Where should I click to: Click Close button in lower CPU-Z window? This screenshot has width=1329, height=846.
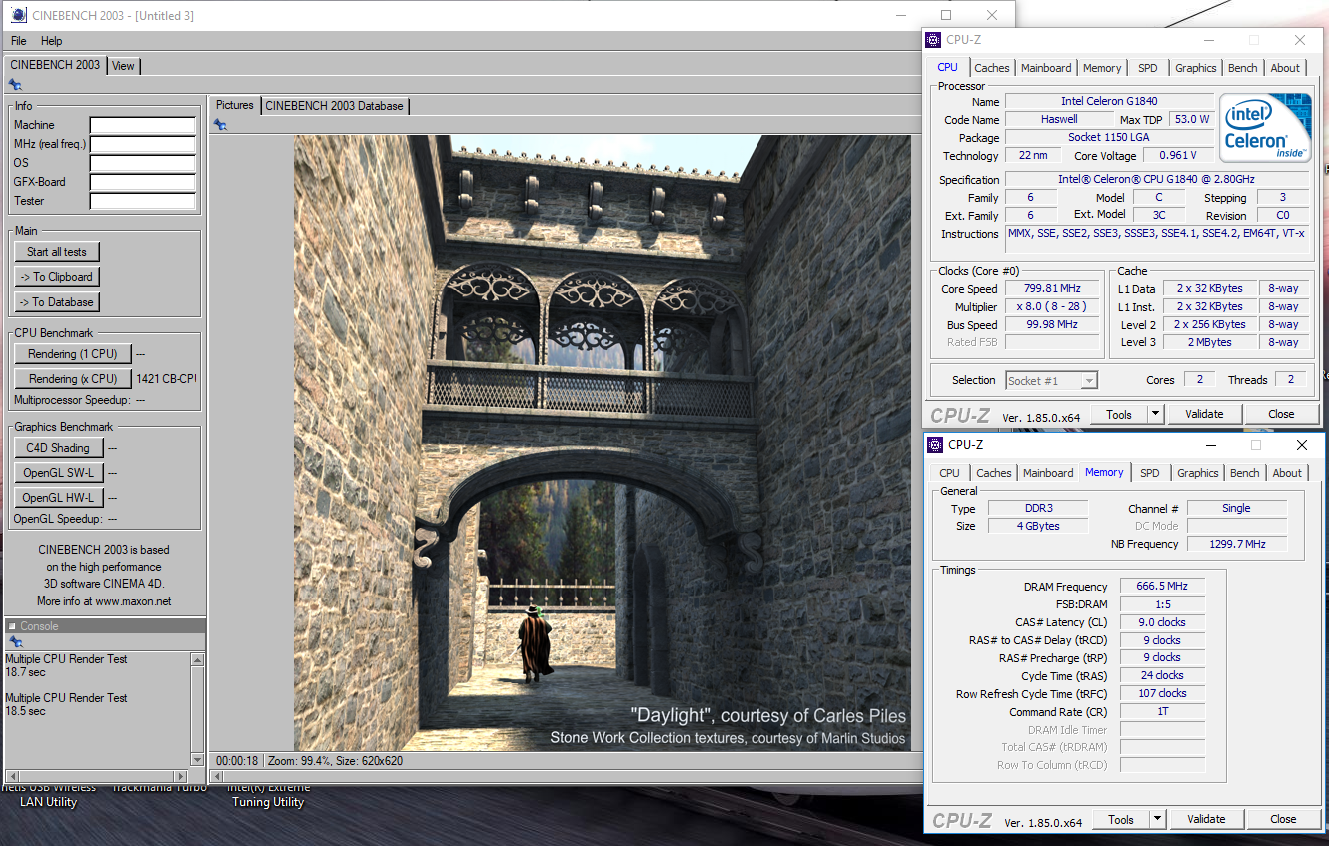[x=1283, y=819]
